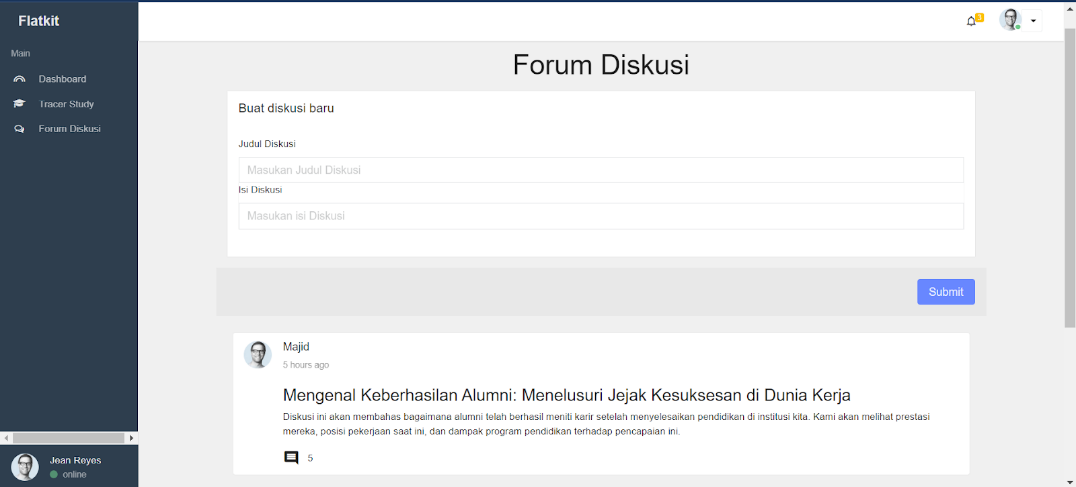
Task: Click the notification bell icon
Action: point(971,21)
